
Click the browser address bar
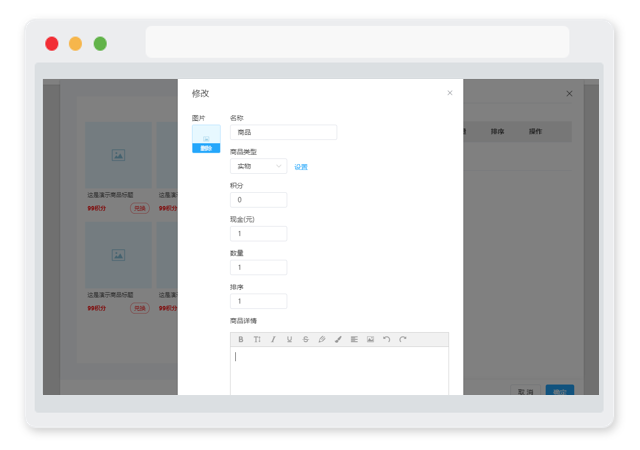click(357, 42)
